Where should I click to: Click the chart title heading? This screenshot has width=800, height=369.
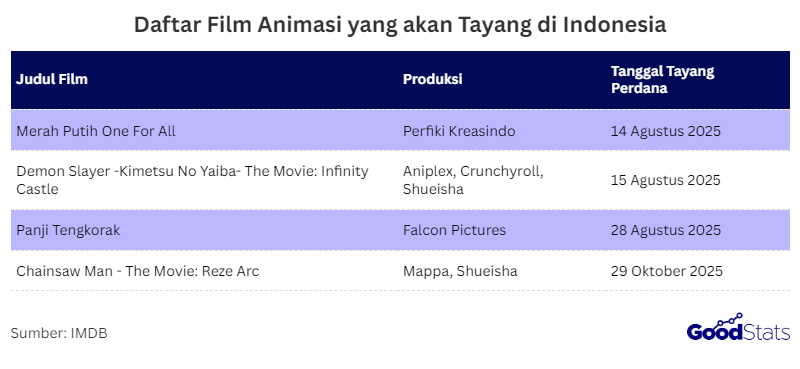(400, 24)
